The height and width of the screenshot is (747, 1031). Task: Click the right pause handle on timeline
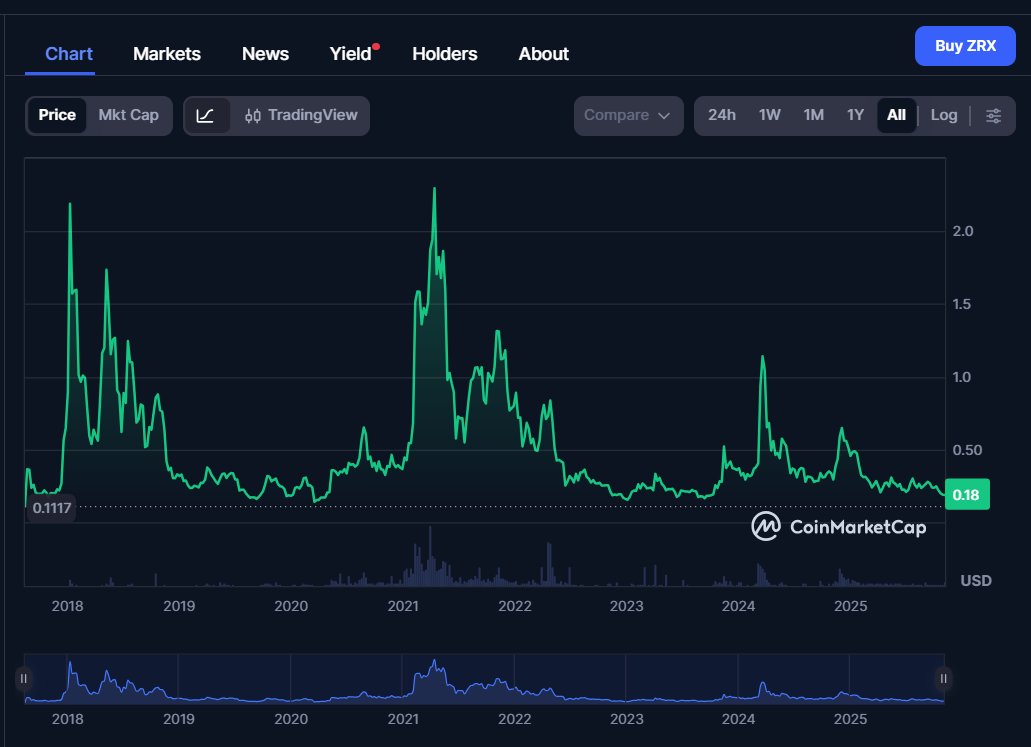click(943, 678)
